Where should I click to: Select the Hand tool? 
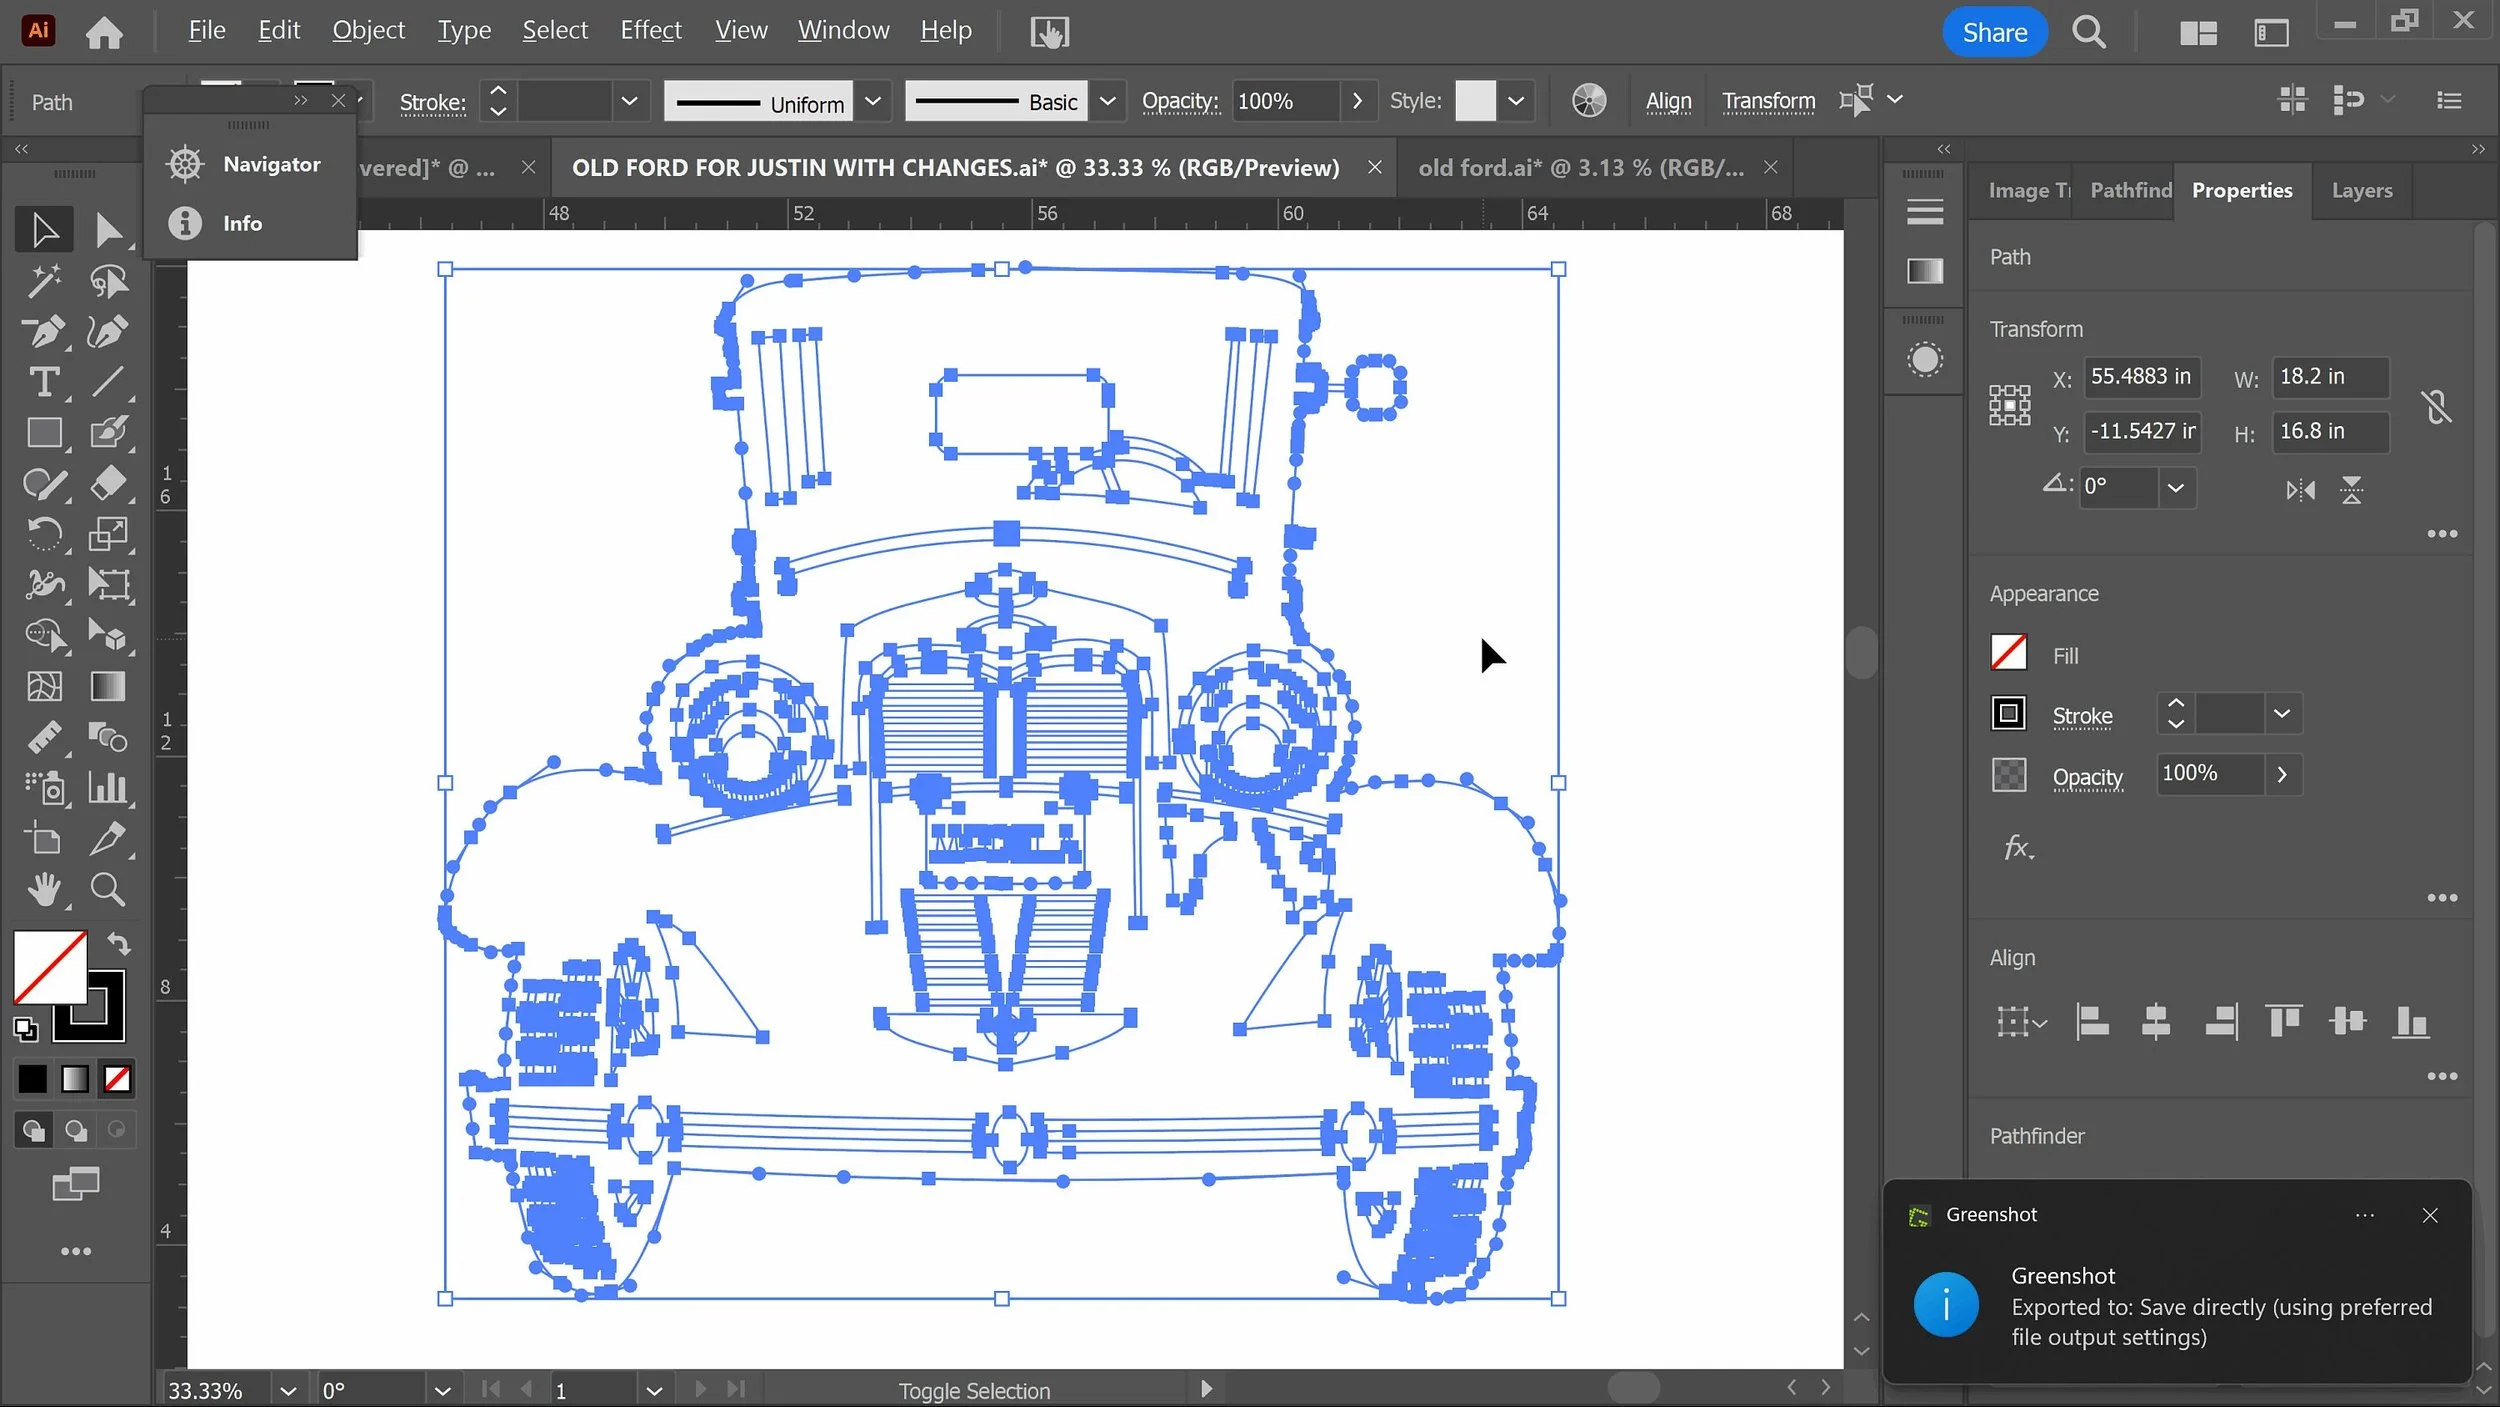point(43,889)
